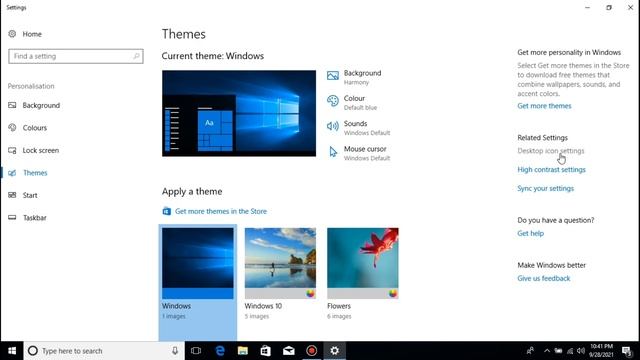640x360 pixels.
Task: Open the Windows Start menu
Action: (x=12, y=351)
